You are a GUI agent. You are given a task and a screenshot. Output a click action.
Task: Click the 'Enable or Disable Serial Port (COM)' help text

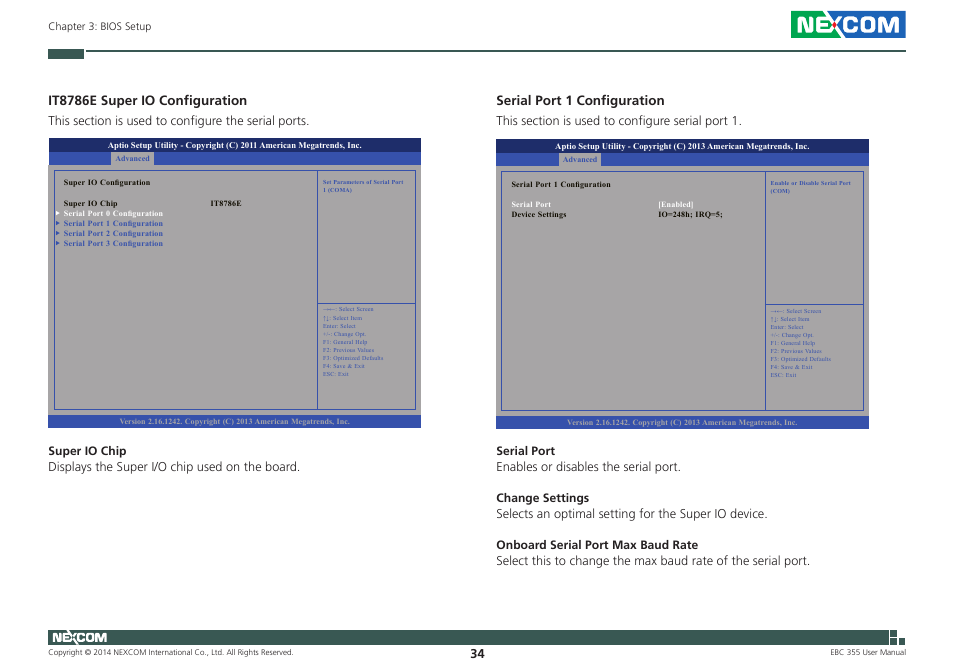(810, 187)
